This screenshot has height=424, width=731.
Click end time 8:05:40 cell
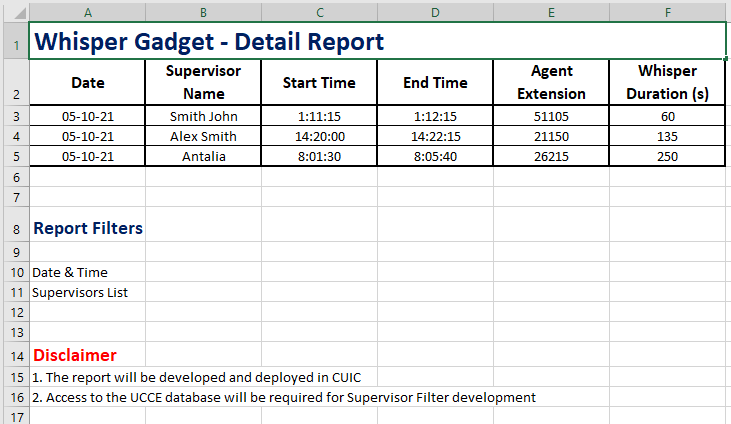435,156
